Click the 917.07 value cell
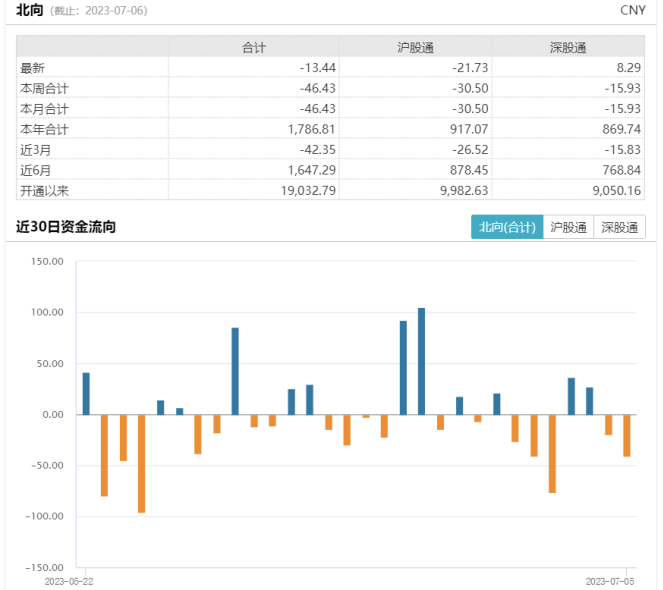The image size is (663, 590). (x=469, y=129)
